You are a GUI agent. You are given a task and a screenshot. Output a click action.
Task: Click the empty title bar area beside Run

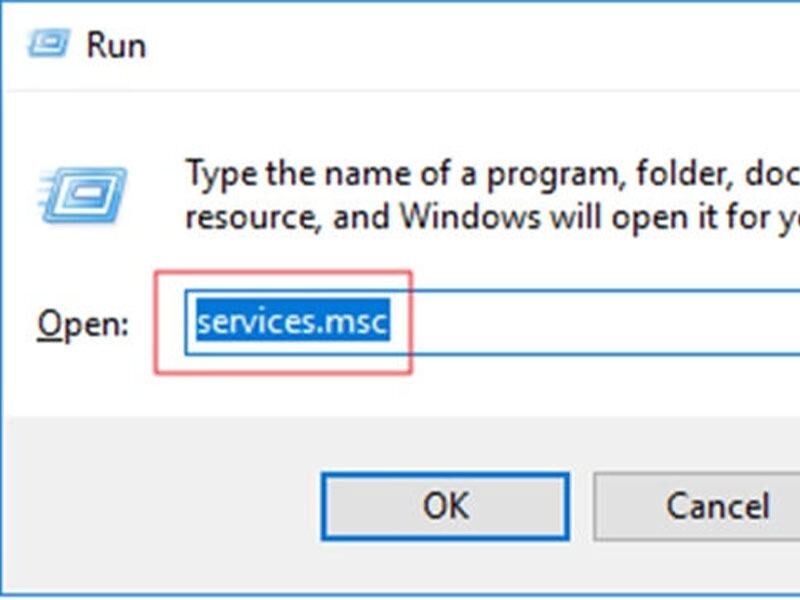point(459,45)
